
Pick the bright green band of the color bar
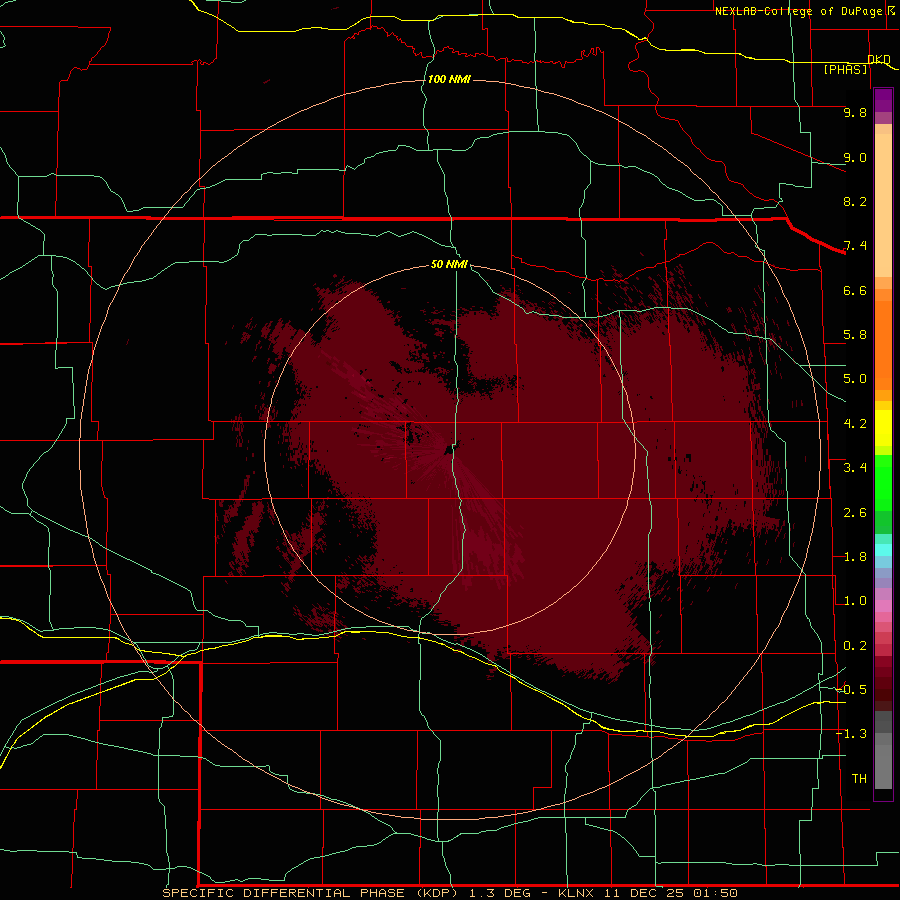click(x=883, y=482)
